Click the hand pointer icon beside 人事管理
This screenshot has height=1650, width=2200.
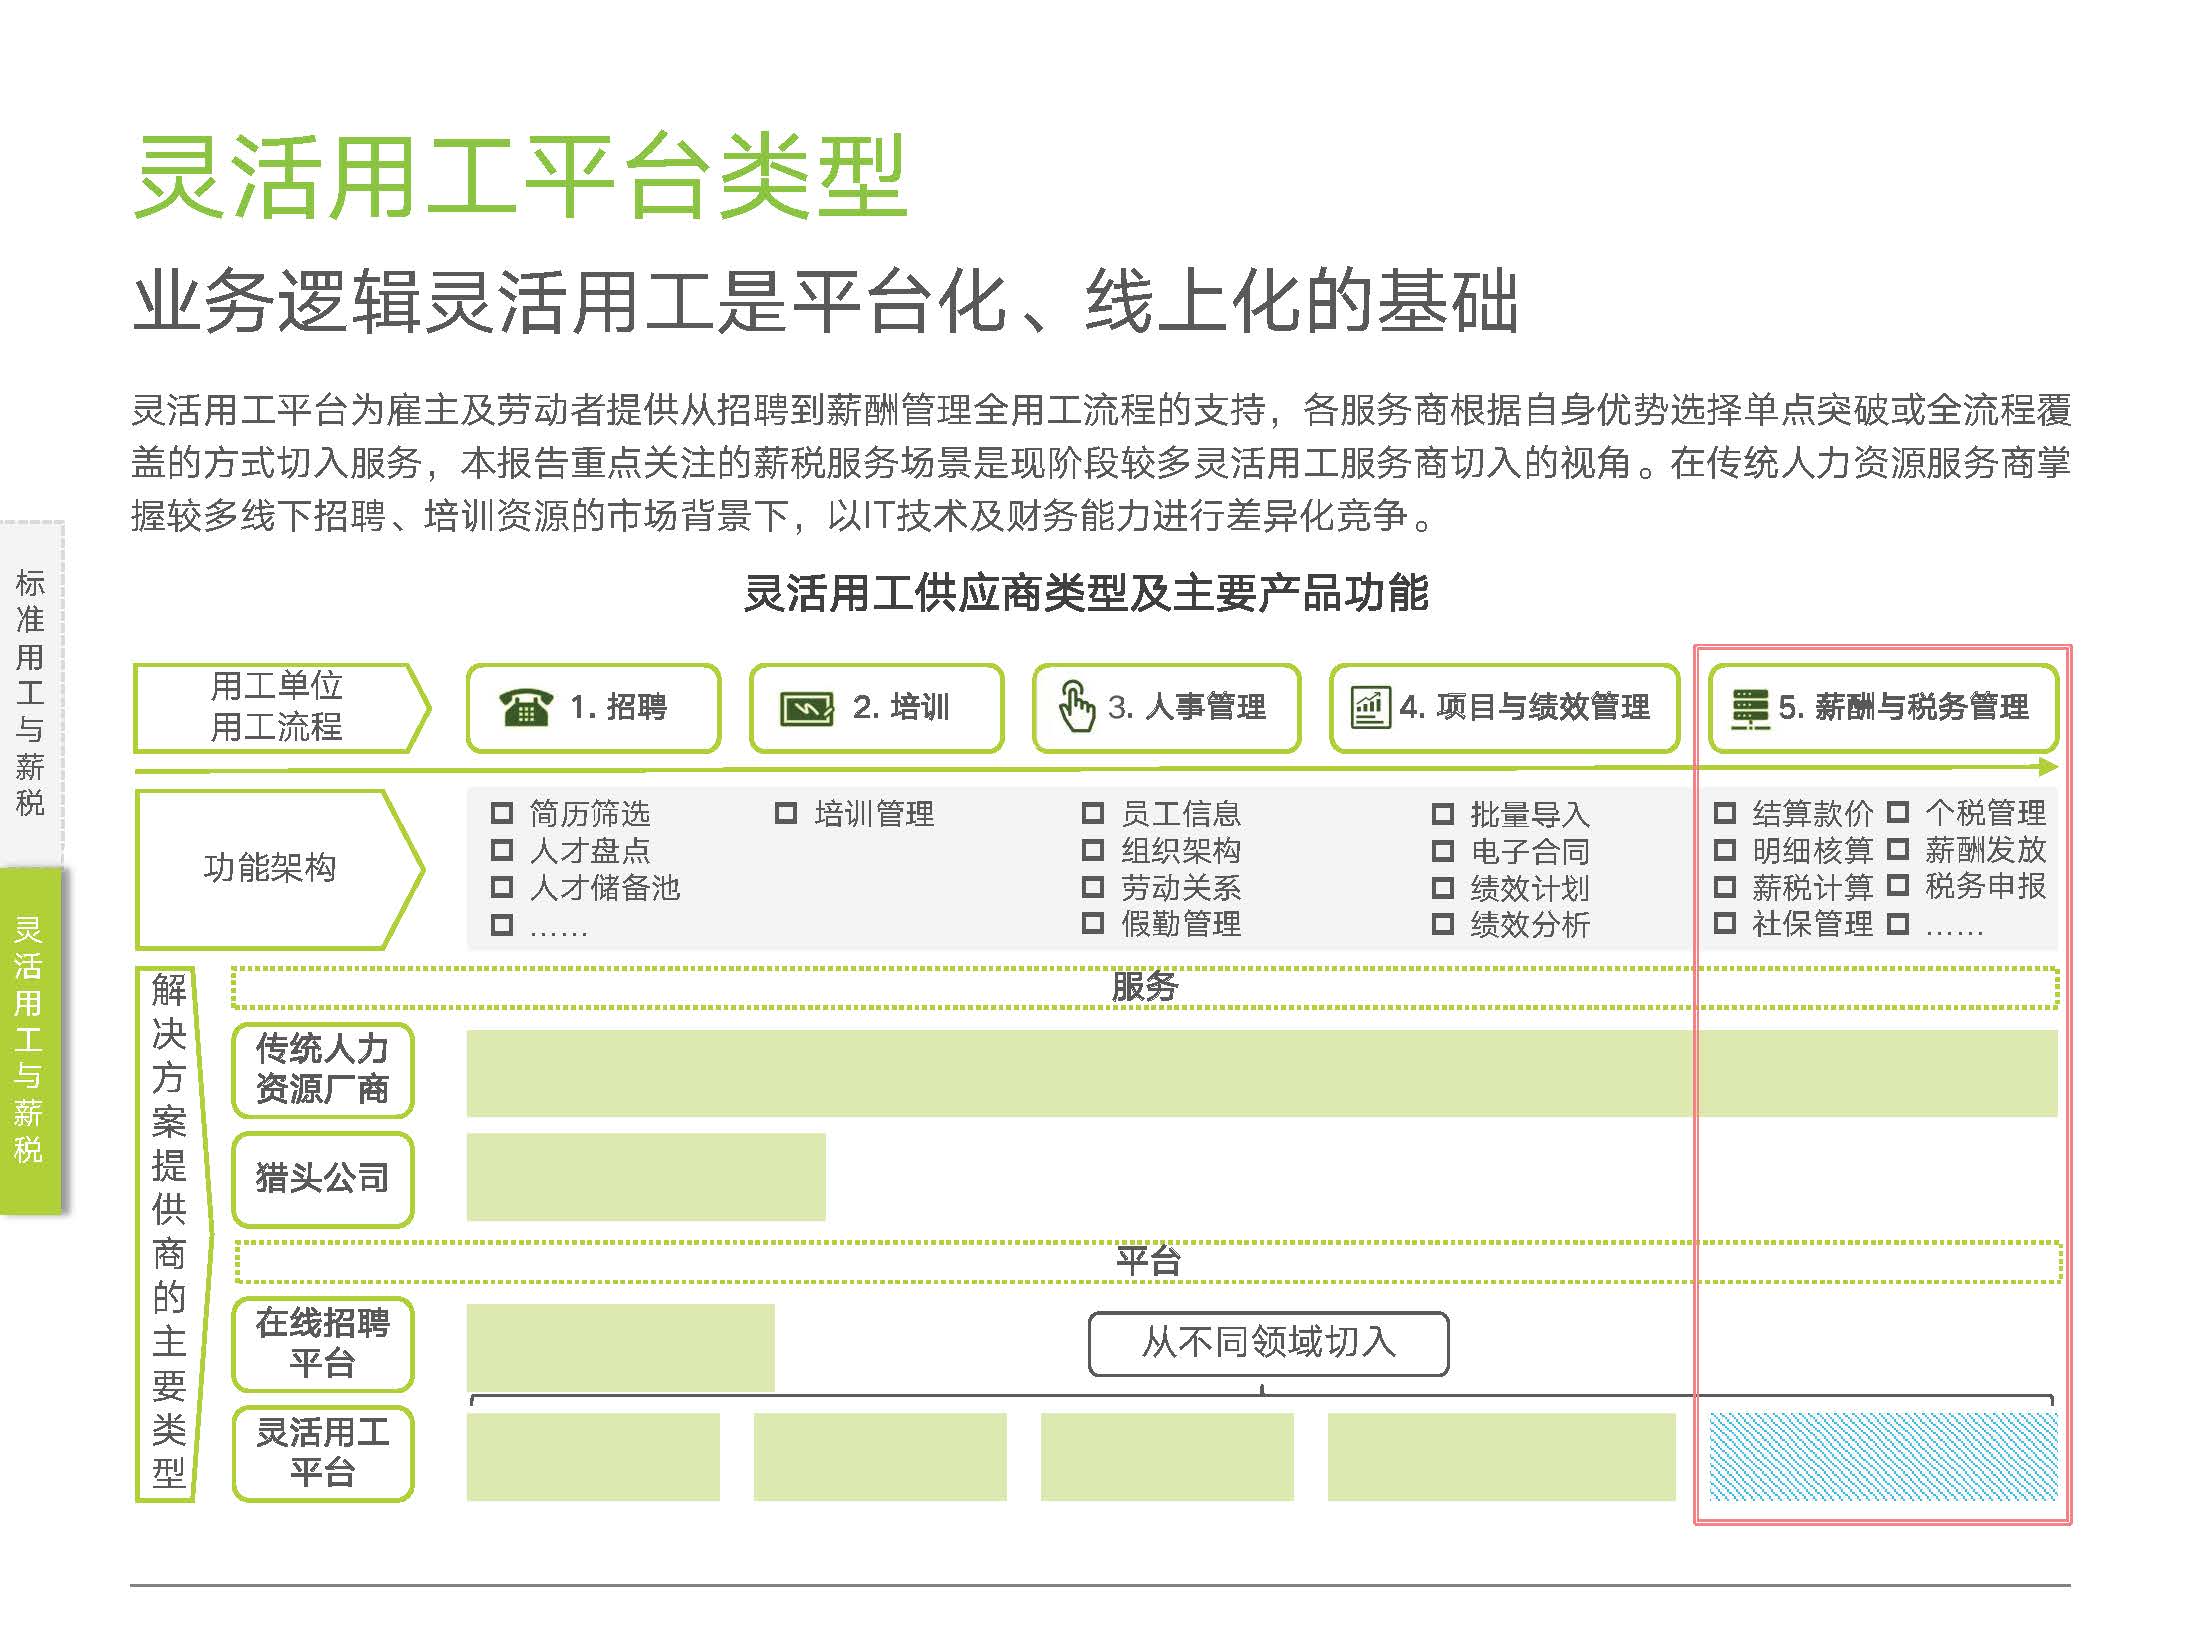(x=1076, y=707)
